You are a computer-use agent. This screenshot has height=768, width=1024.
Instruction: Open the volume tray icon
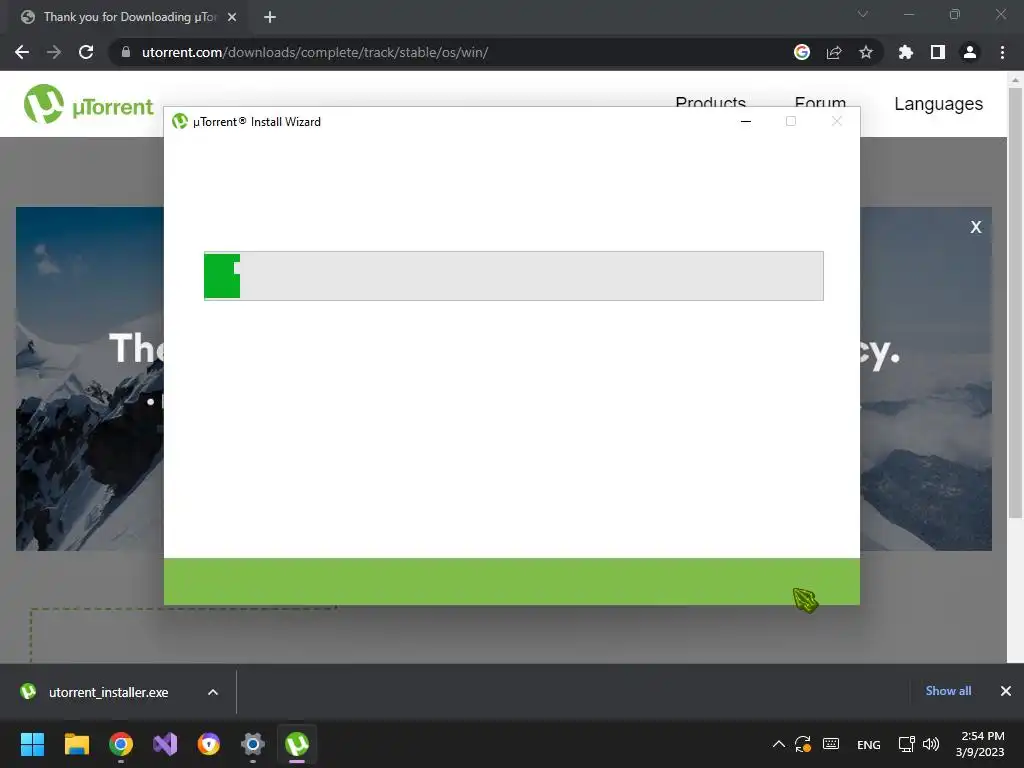(x=931, y=744)
